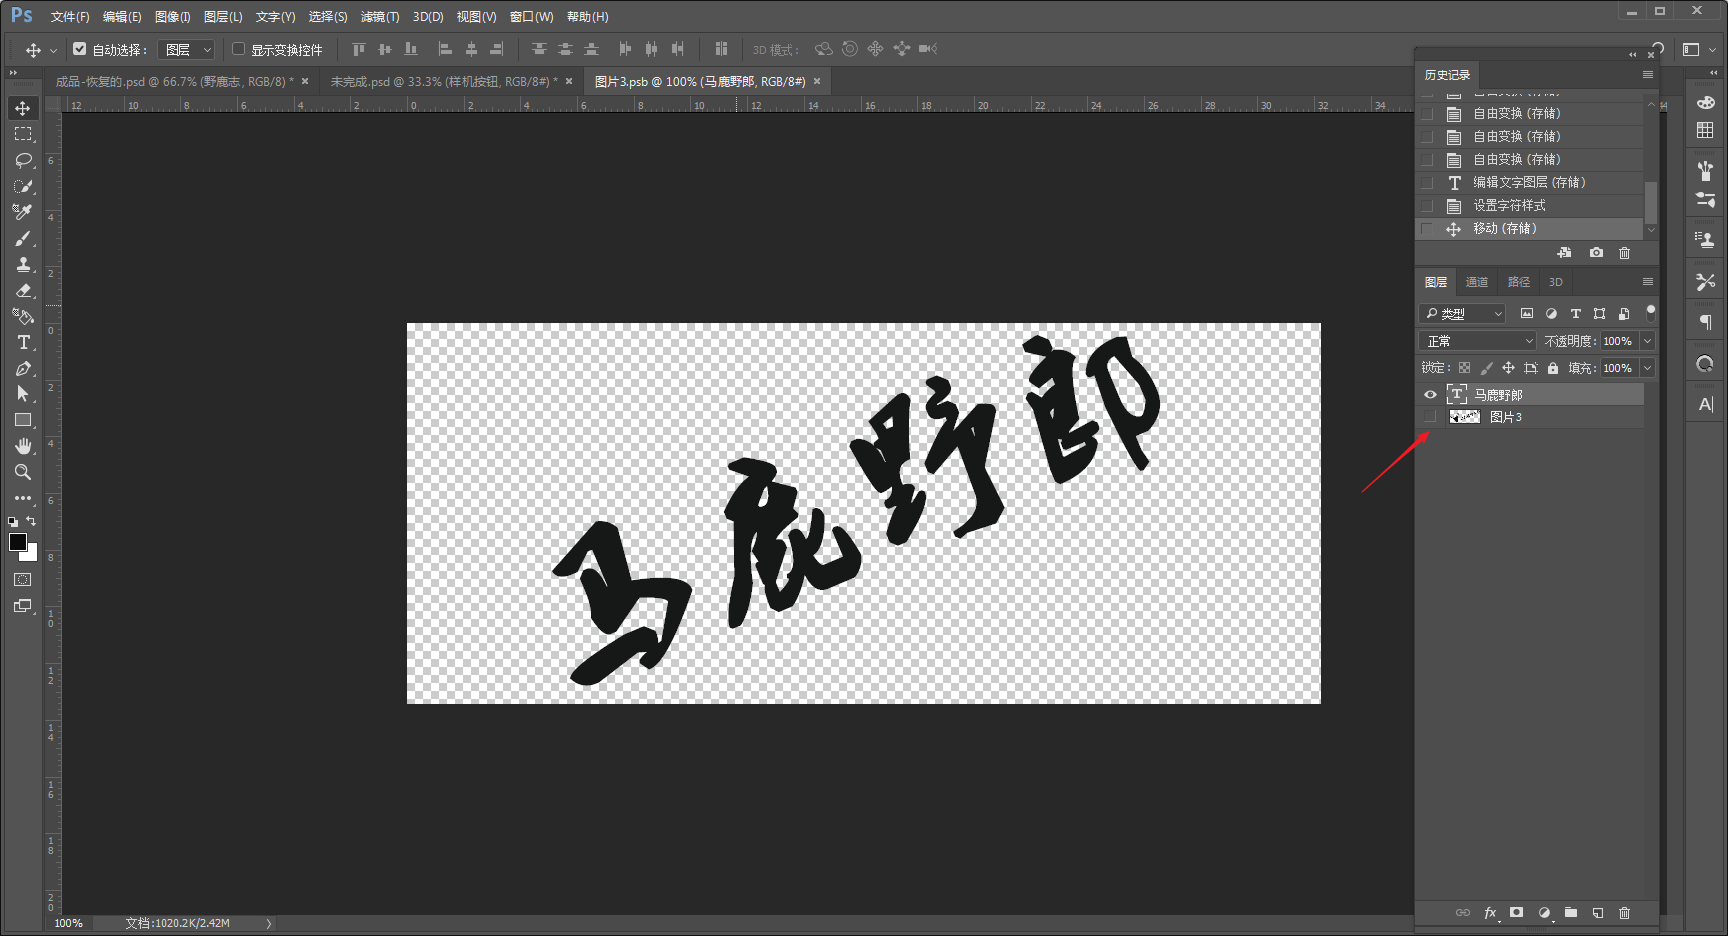Screen dimensions: 1728x936
Task: Open the Layers panel flyout menu
Action: click(x=1648, y=282)
